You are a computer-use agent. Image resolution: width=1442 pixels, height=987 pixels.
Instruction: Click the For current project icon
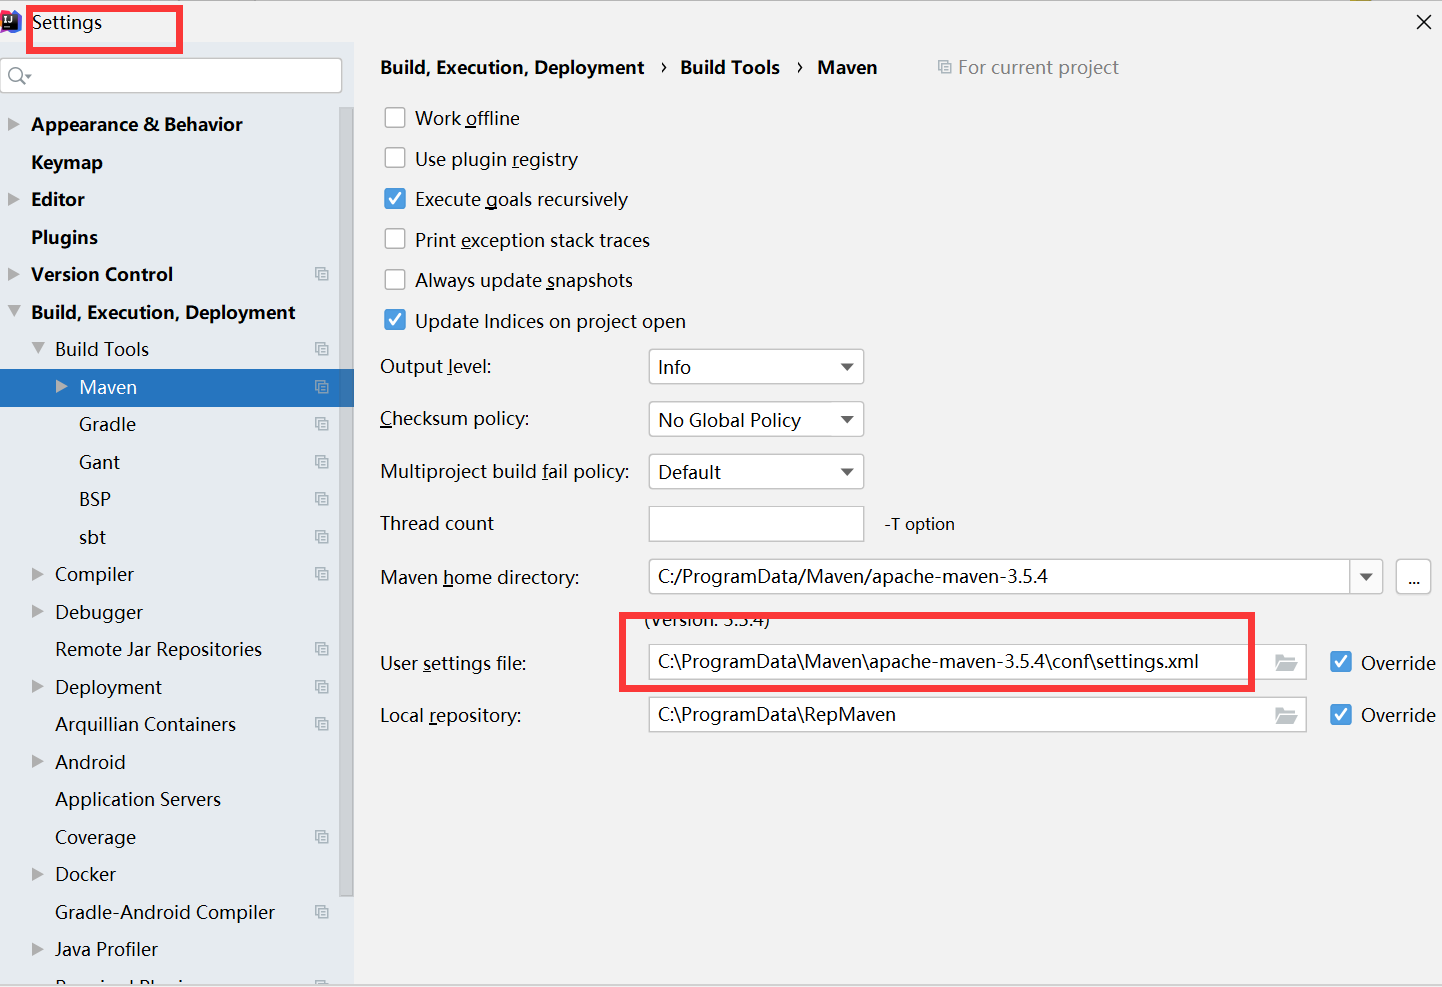tap(944, 67)
